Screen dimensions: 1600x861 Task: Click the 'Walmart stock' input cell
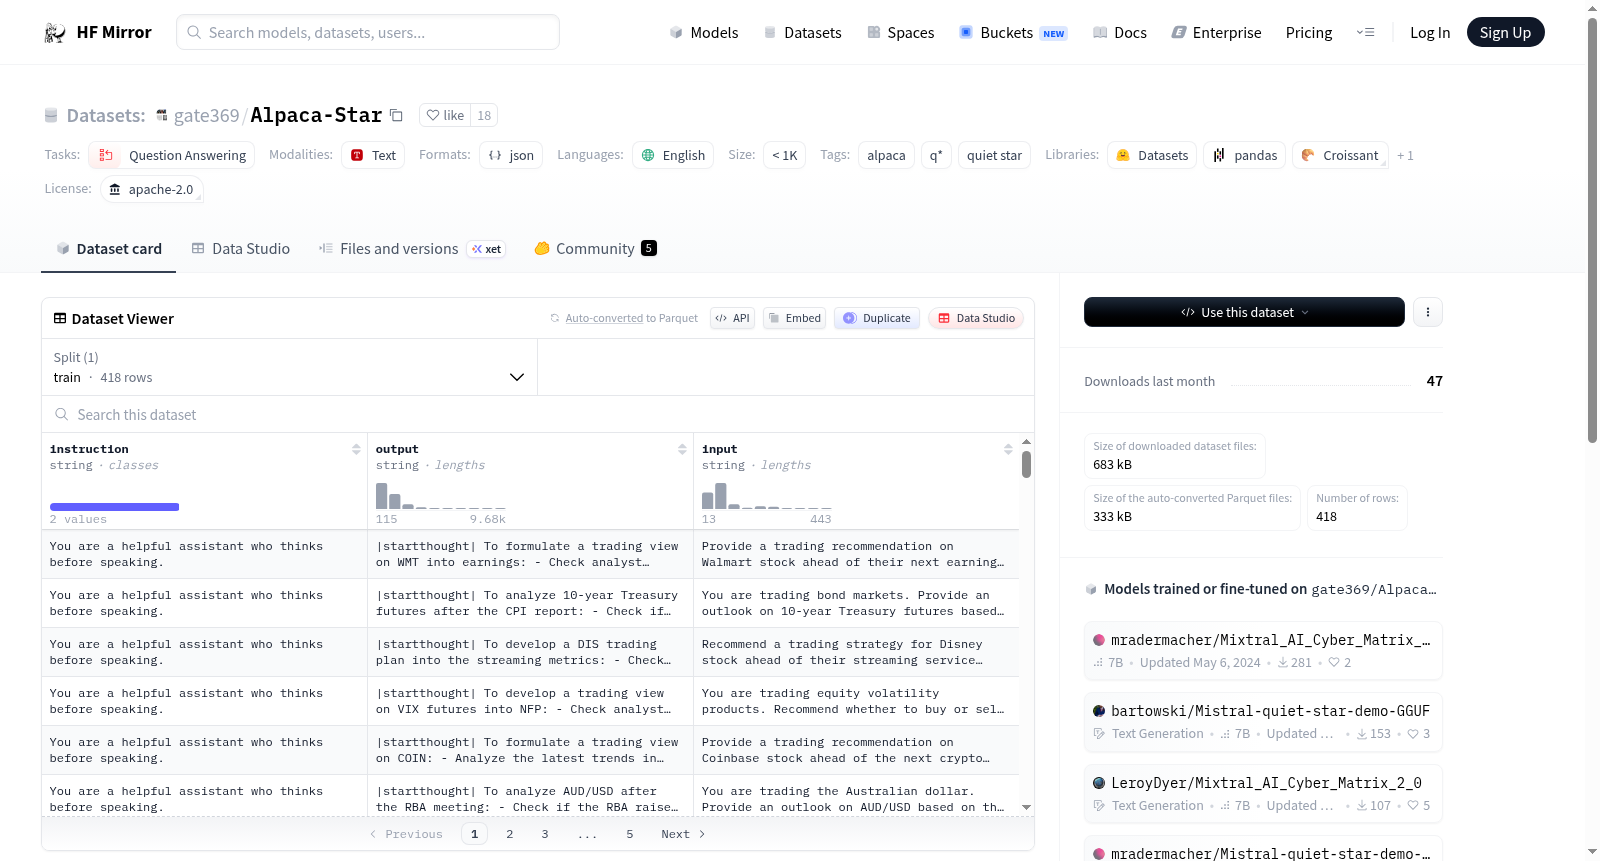click(x=856, y=554)
